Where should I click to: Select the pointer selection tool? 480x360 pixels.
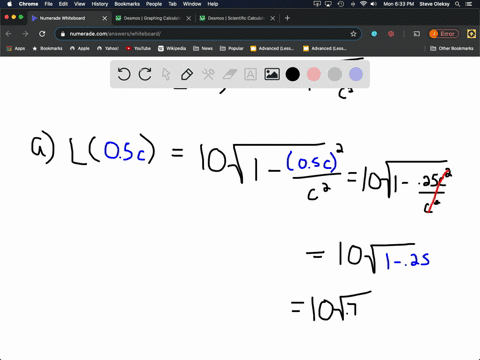[x=166, y=74]
